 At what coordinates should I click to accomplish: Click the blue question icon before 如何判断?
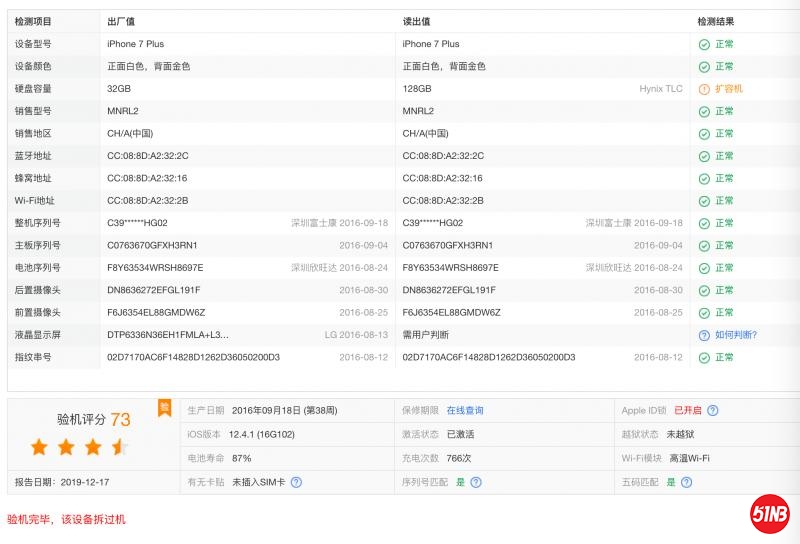pyautogui.click(x=704, y=335)
